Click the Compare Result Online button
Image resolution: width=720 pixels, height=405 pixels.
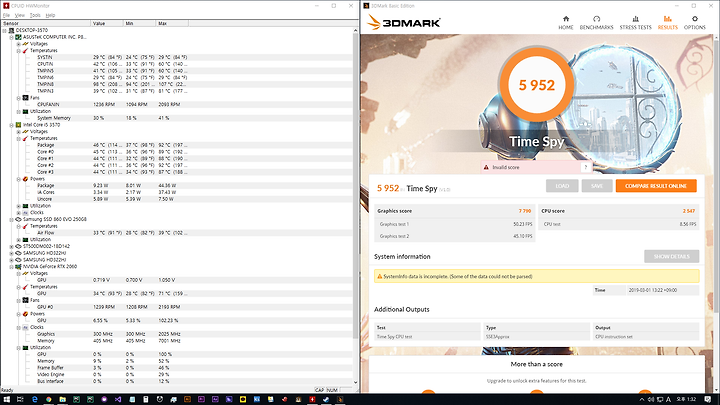(656, 186)
